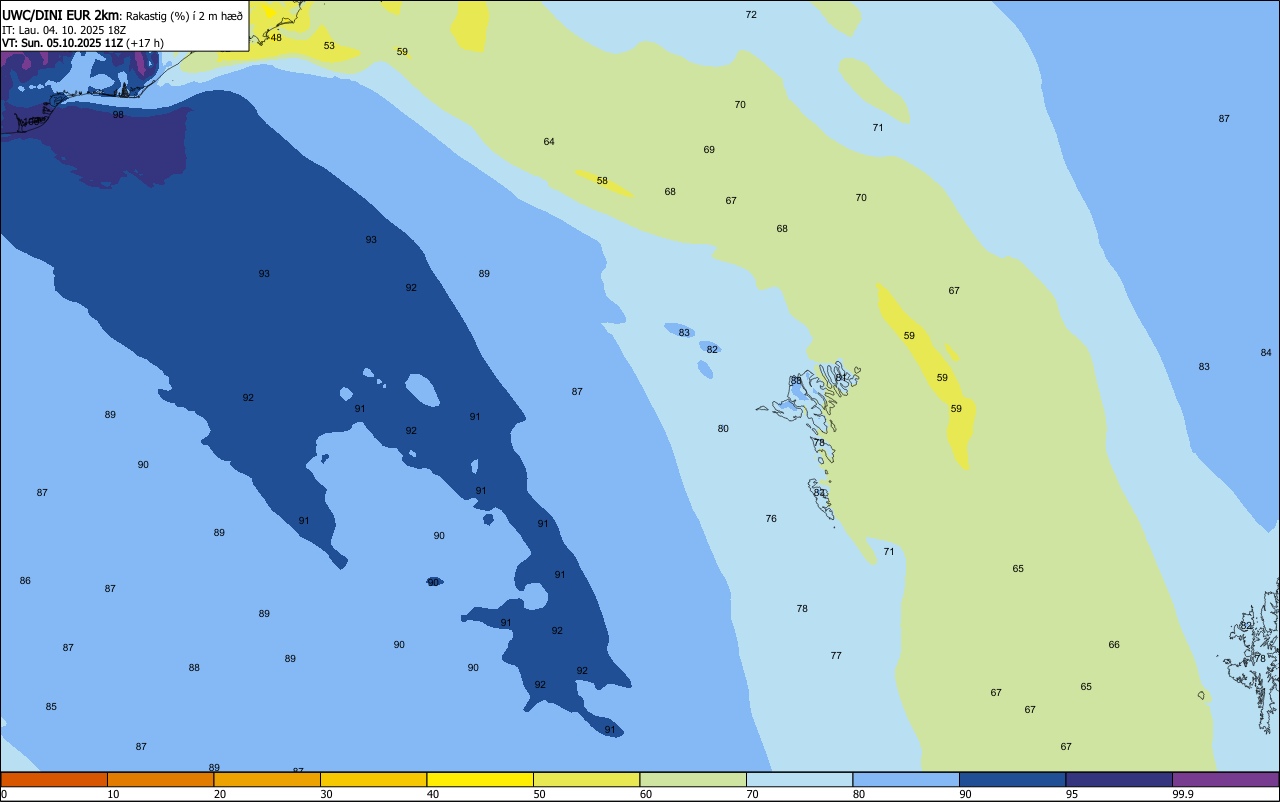
Task: Click the humidity value '69' on the map
Action: point(709,150)
